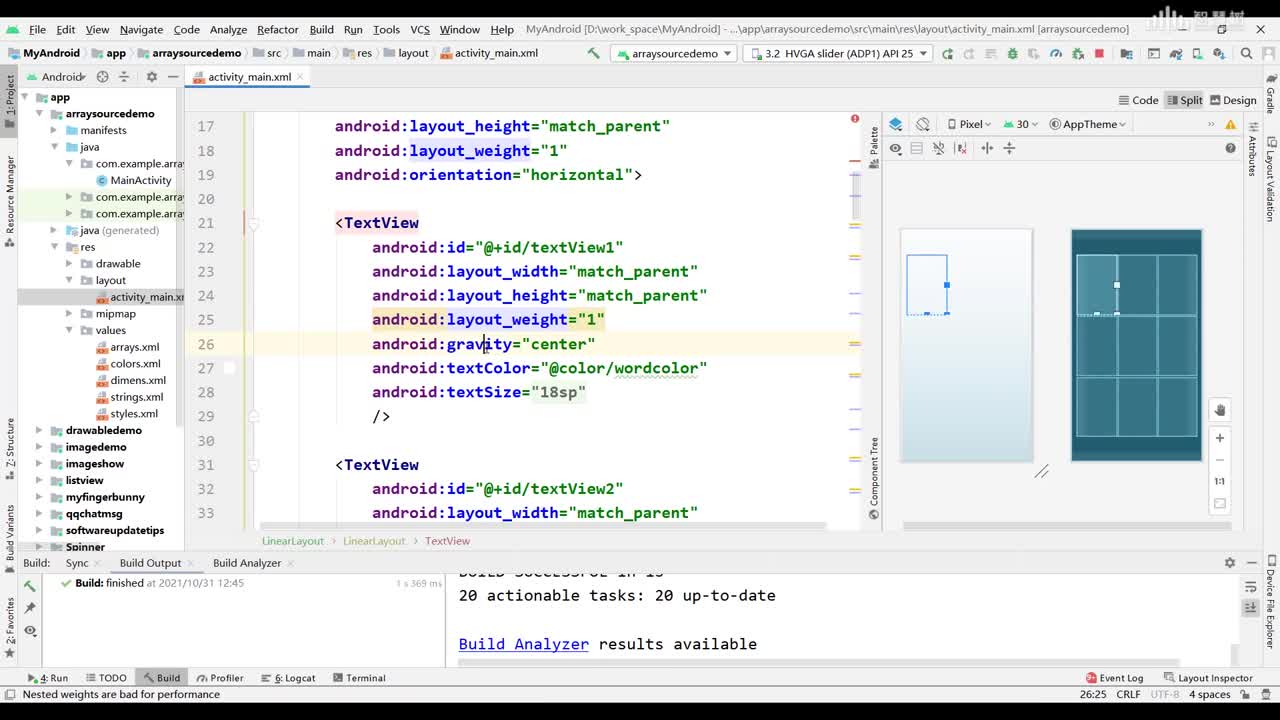Toggle scroll to end in build output

point(1251,608)
